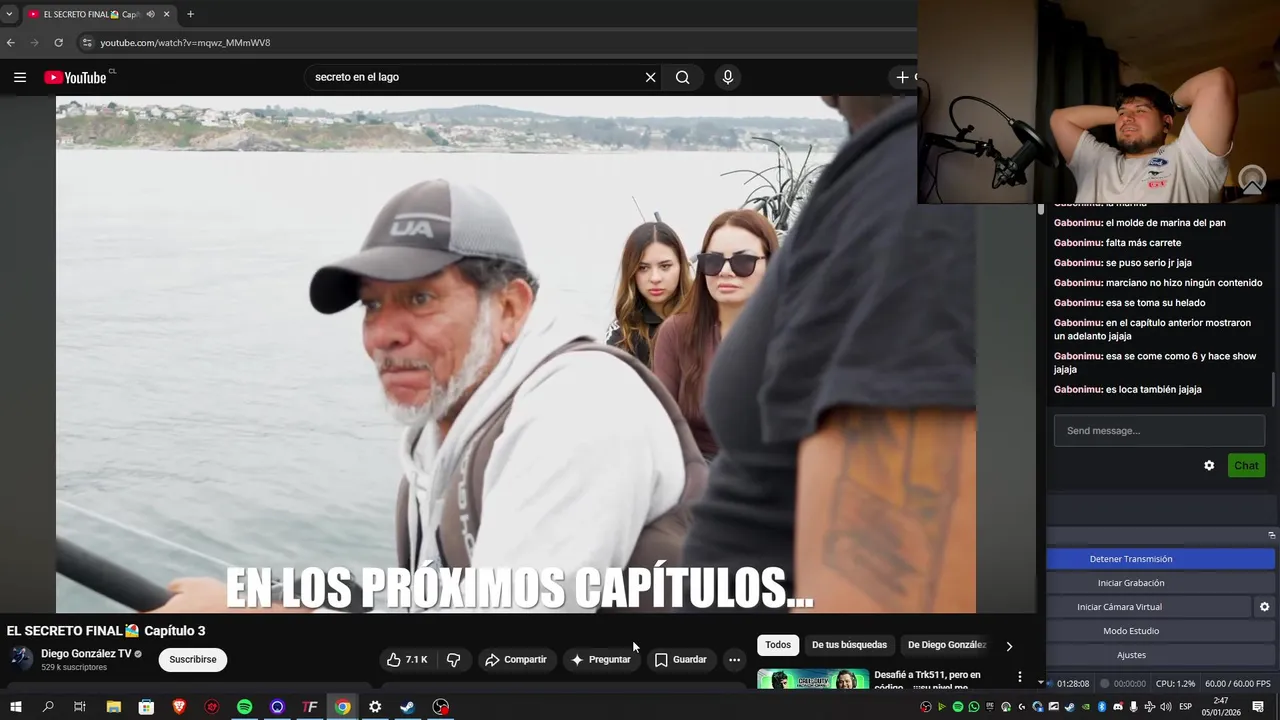Like the video with 7.1 K thumbs up
1280x720 pixels.
coord(407,659)
